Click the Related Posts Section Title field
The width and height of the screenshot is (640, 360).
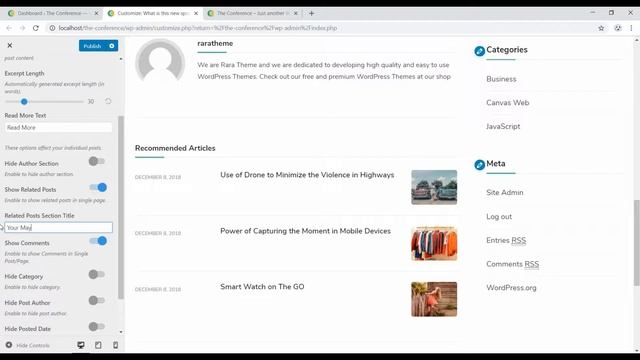(x=58, y=227)
